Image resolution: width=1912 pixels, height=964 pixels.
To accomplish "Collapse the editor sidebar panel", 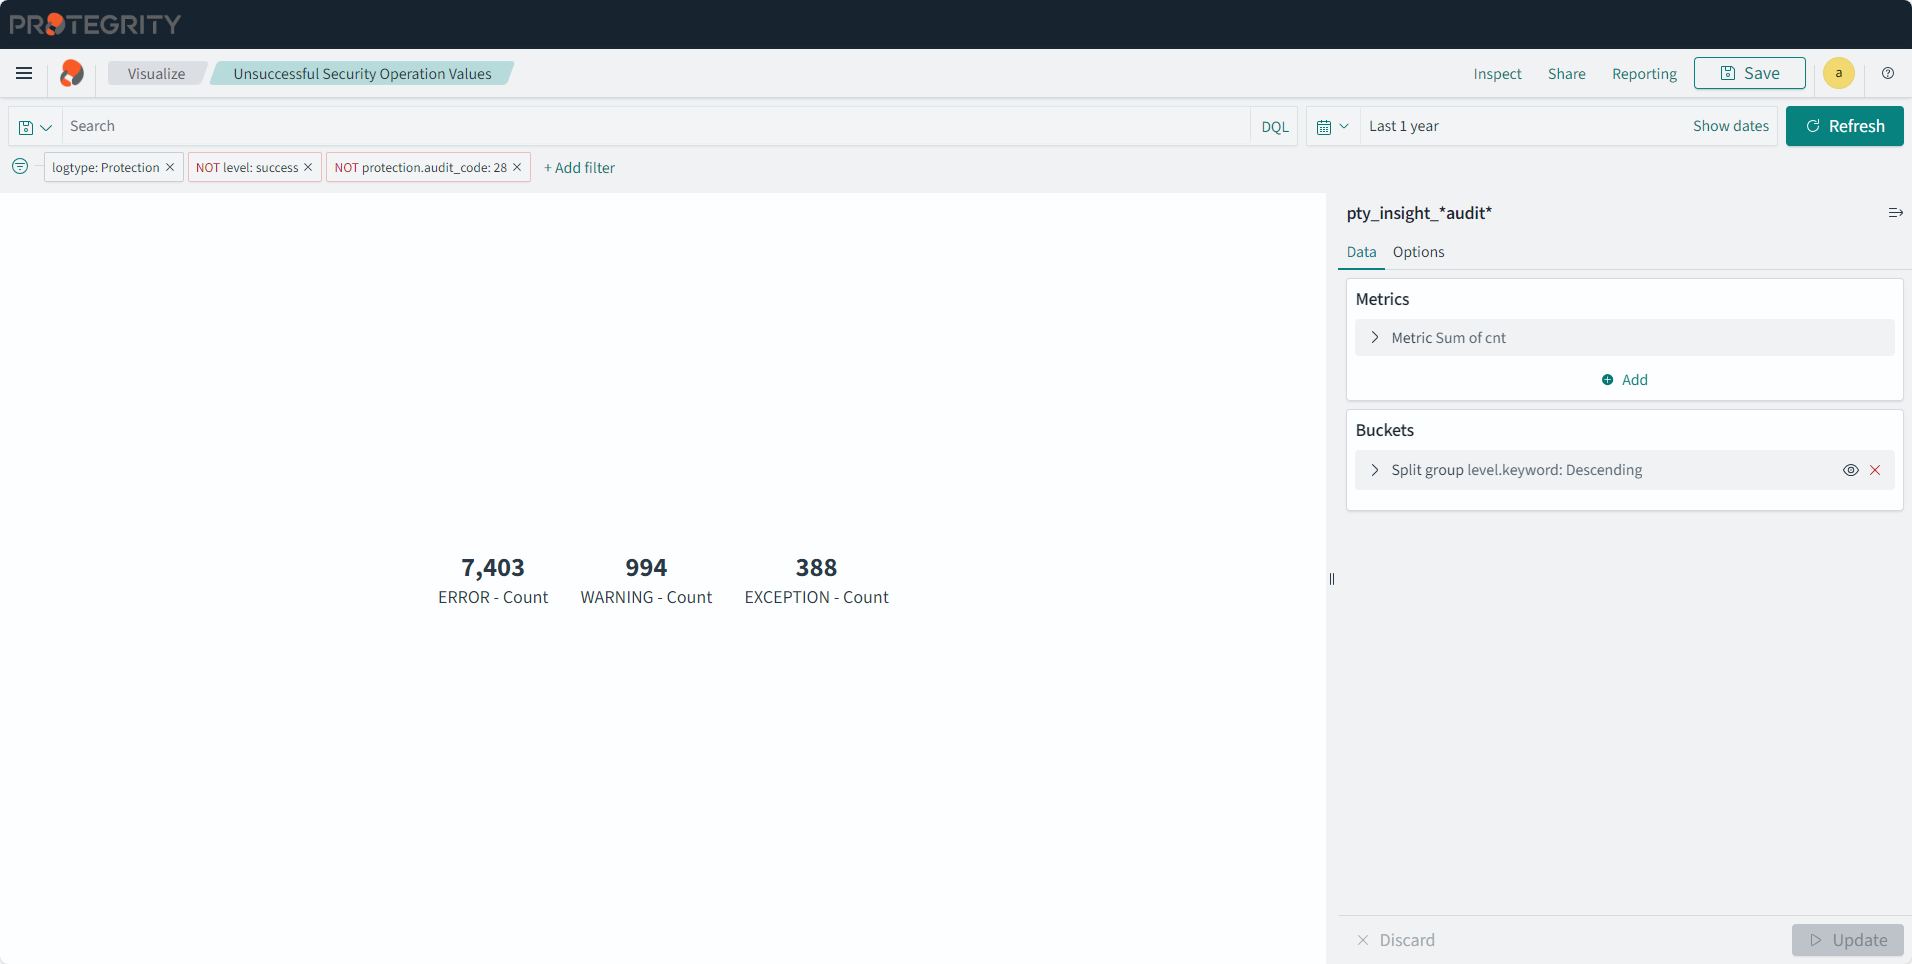I will coord(1895,213).
